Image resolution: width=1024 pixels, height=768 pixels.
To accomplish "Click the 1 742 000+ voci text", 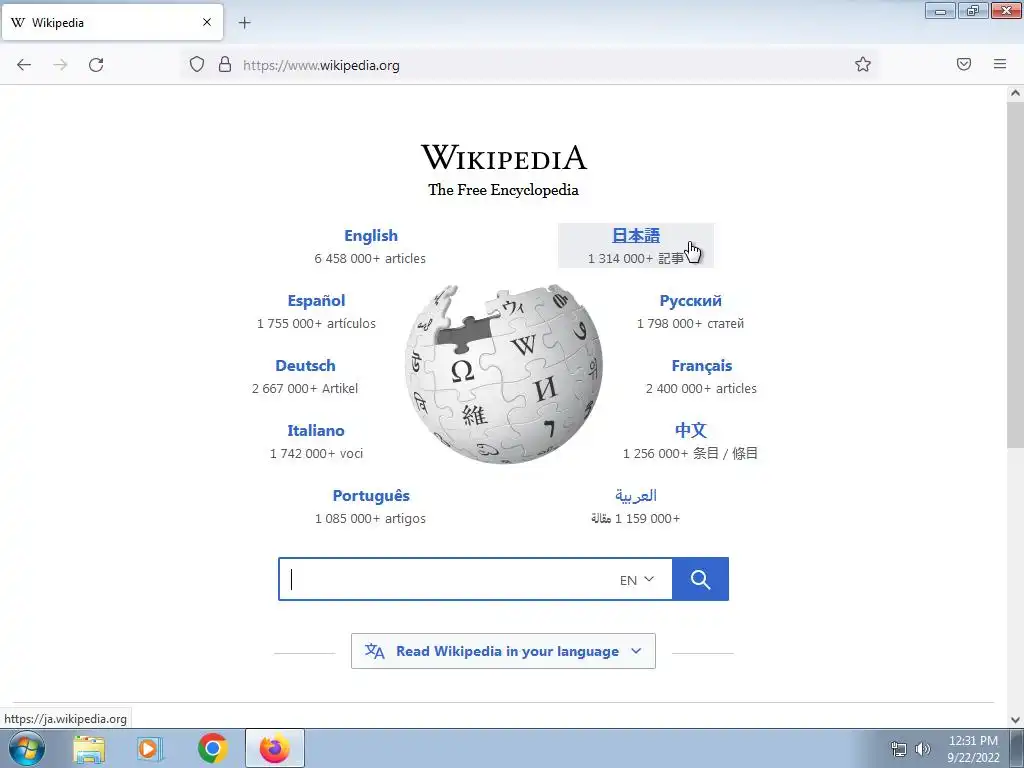I will click(316, 453).
